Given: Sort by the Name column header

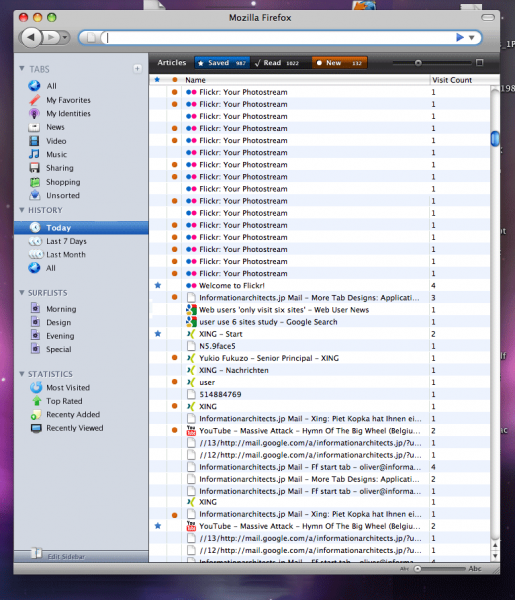Looking at the screenshot, I should click(x=305, y=80).
